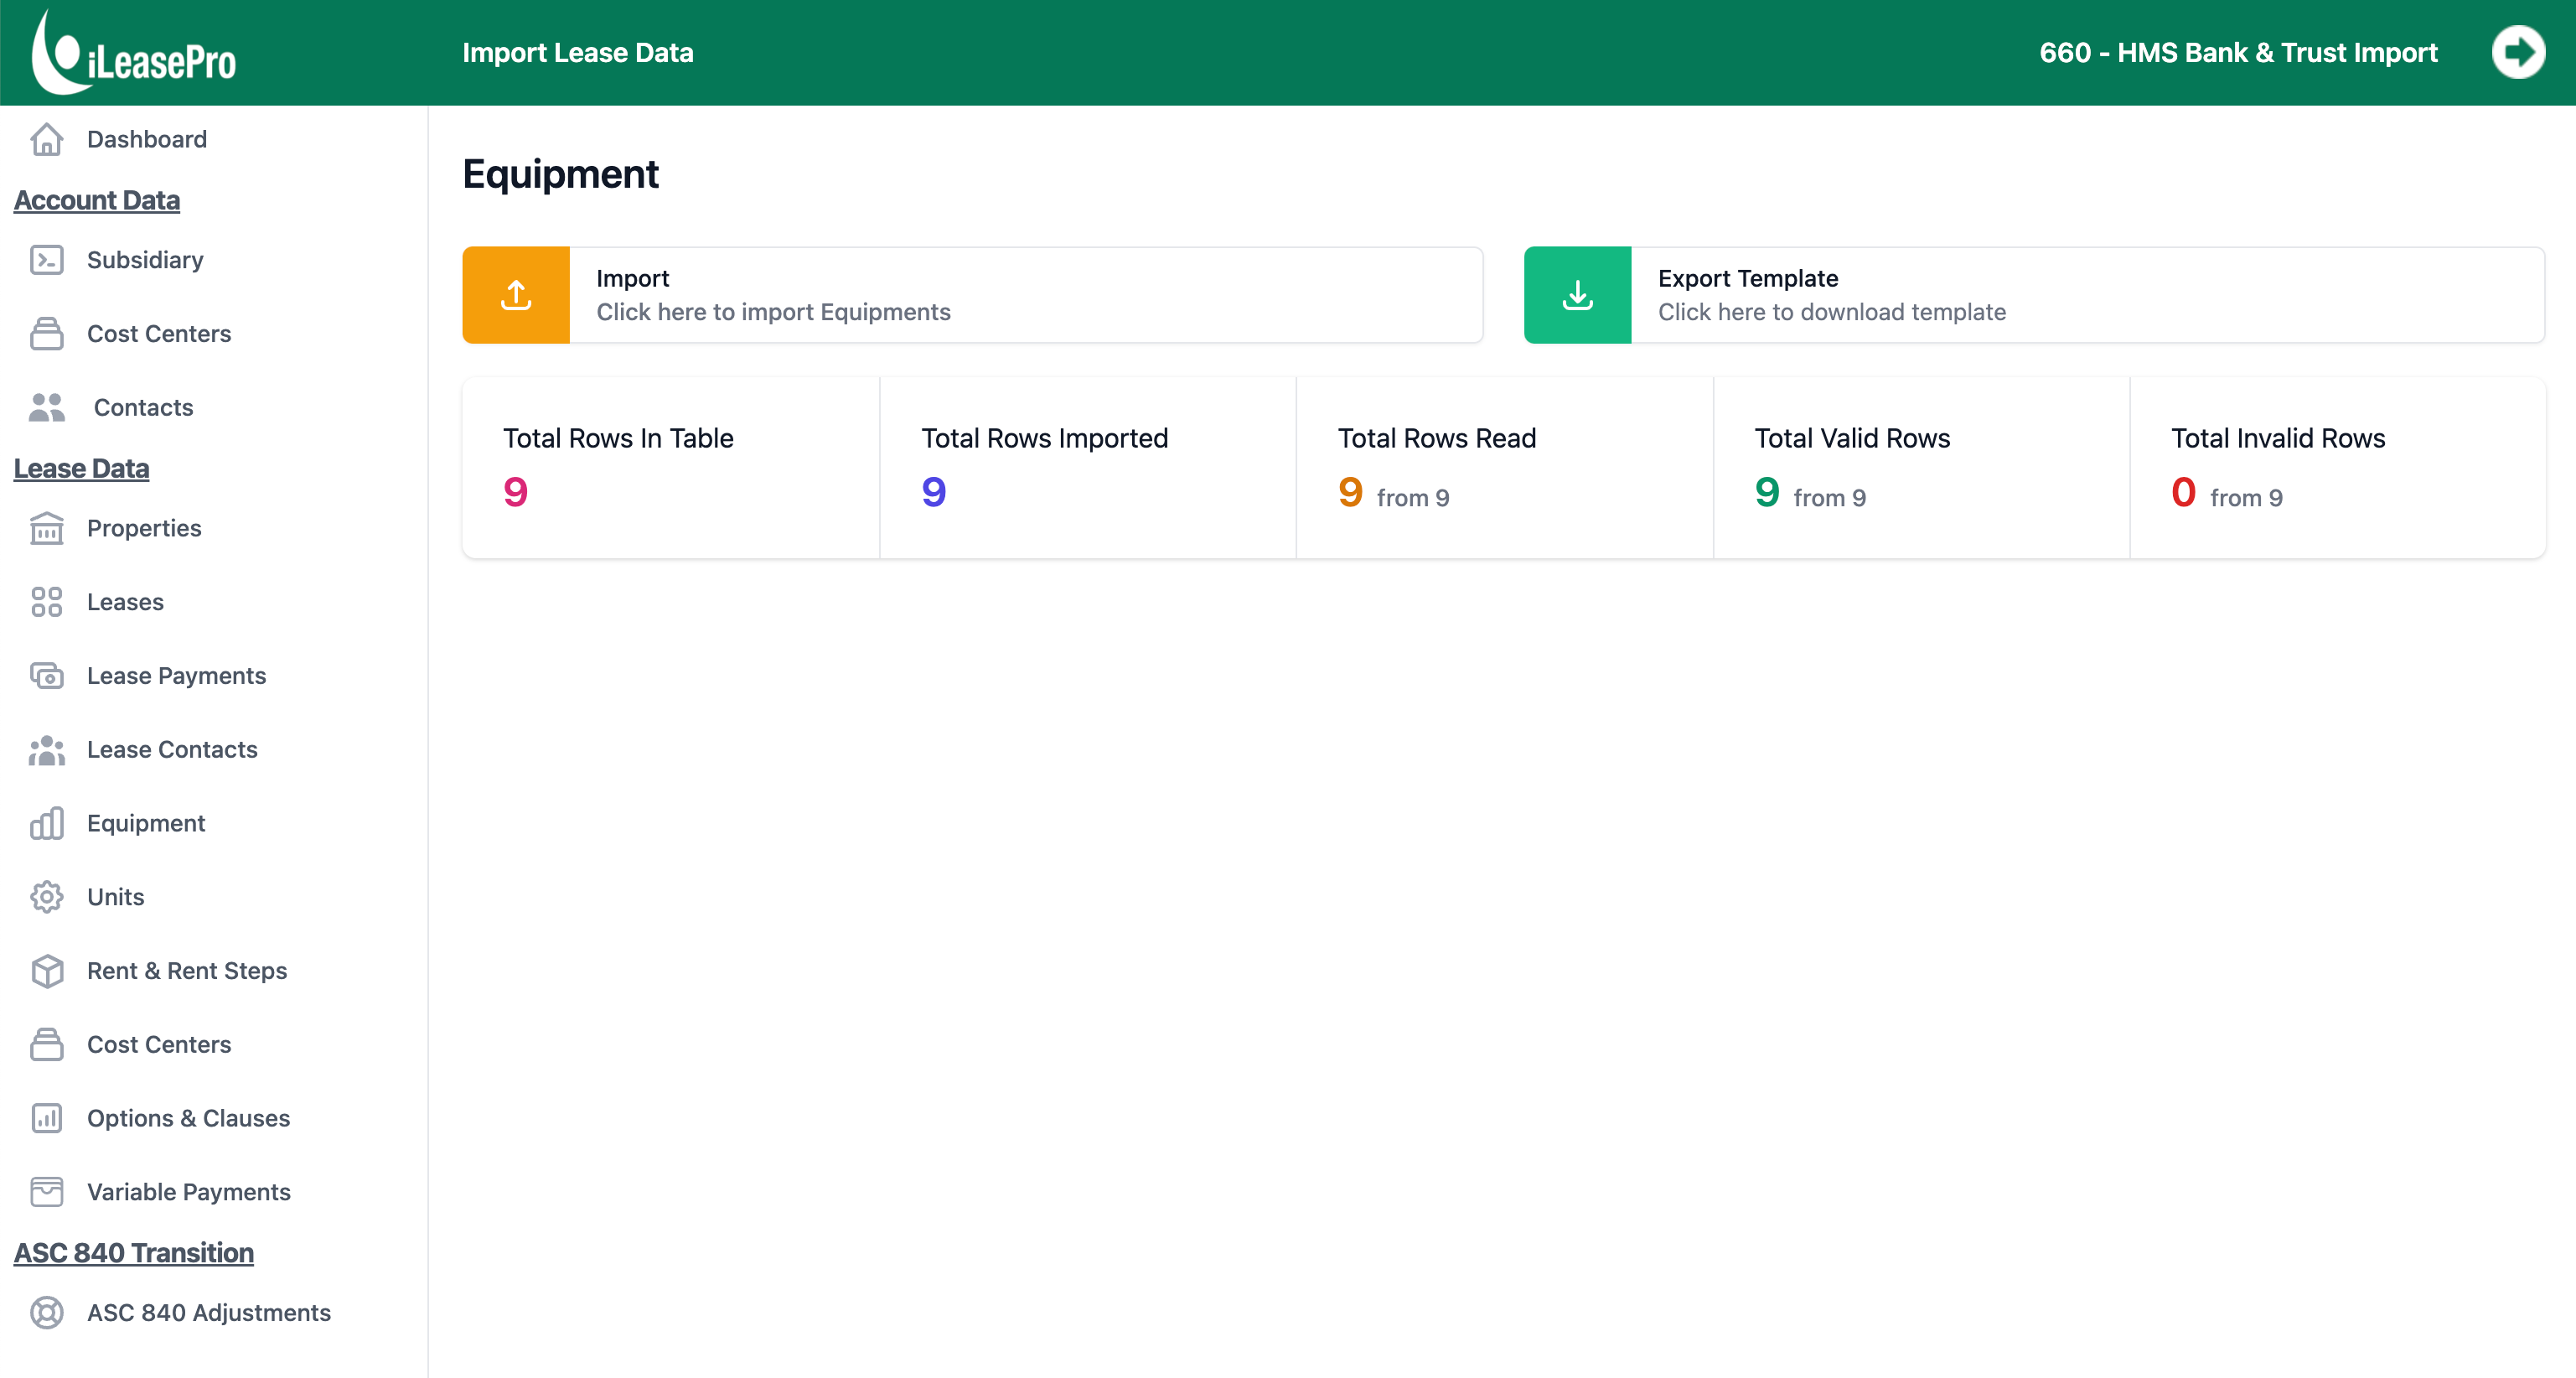Click the Lease Contacts group icon
Viewport: 2576px width, 1378px height.
(46, 750)
